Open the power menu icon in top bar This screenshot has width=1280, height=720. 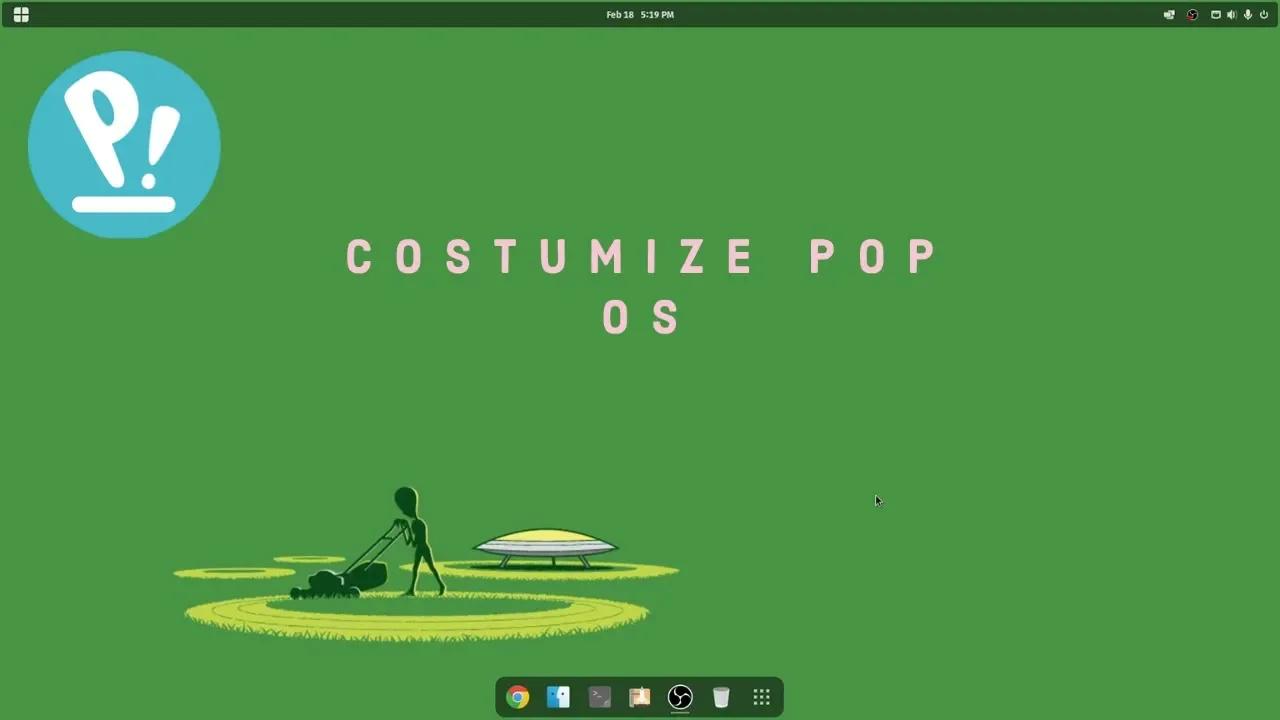click(x=1264, y=15)
